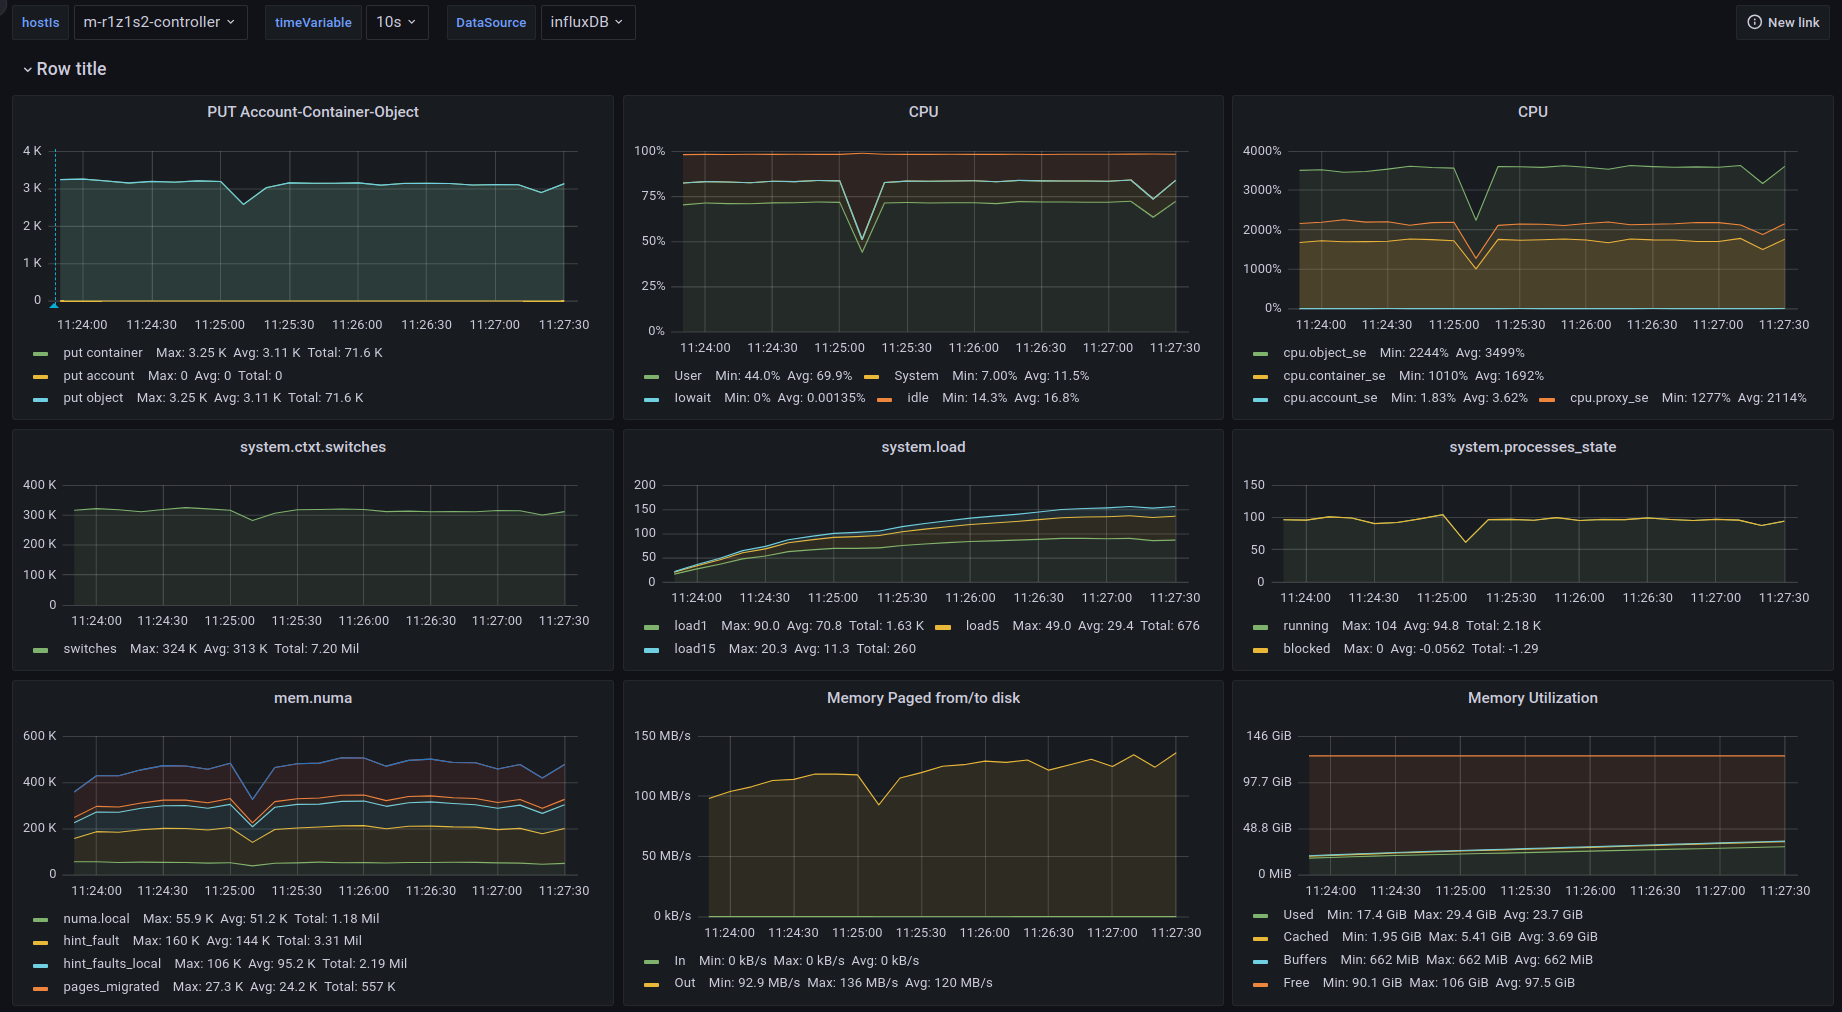Screen dimensions: 1842x1012
Task: Toggle the iowait series in CPU legend
Action: coord(692,398)
